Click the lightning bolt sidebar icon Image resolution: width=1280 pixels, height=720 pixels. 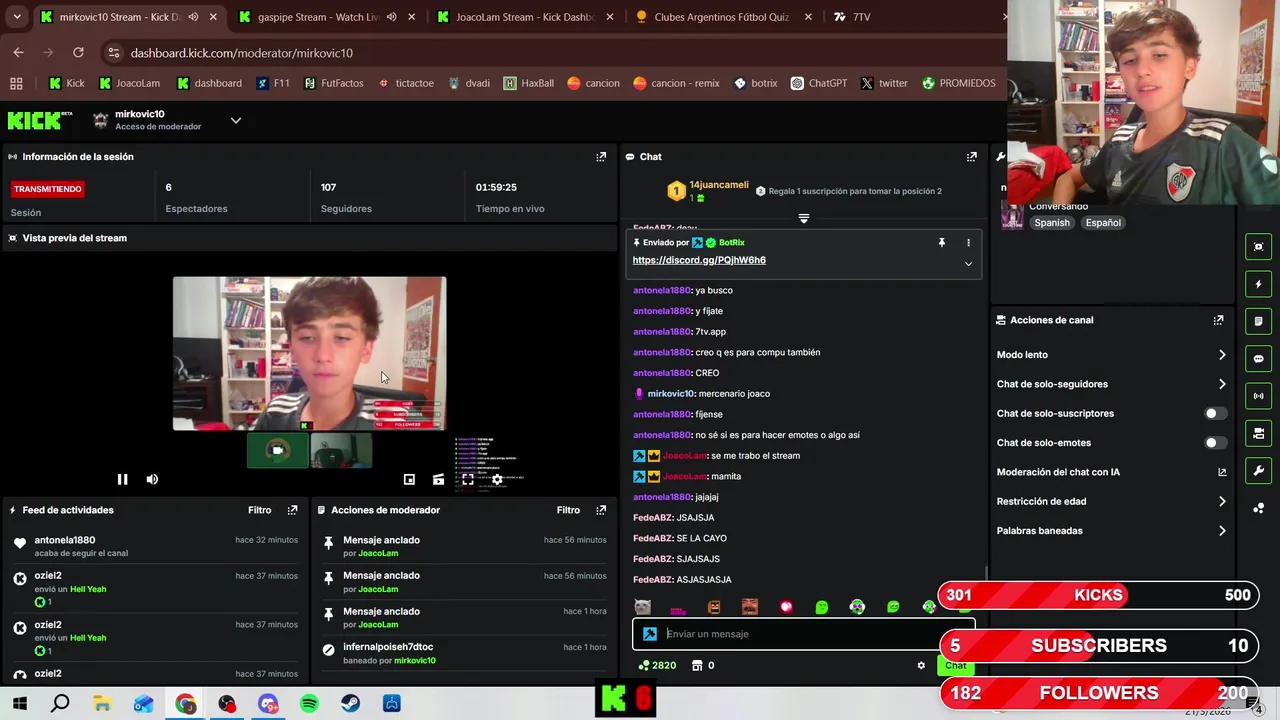pyautogui.click(x=1259, y=284)
